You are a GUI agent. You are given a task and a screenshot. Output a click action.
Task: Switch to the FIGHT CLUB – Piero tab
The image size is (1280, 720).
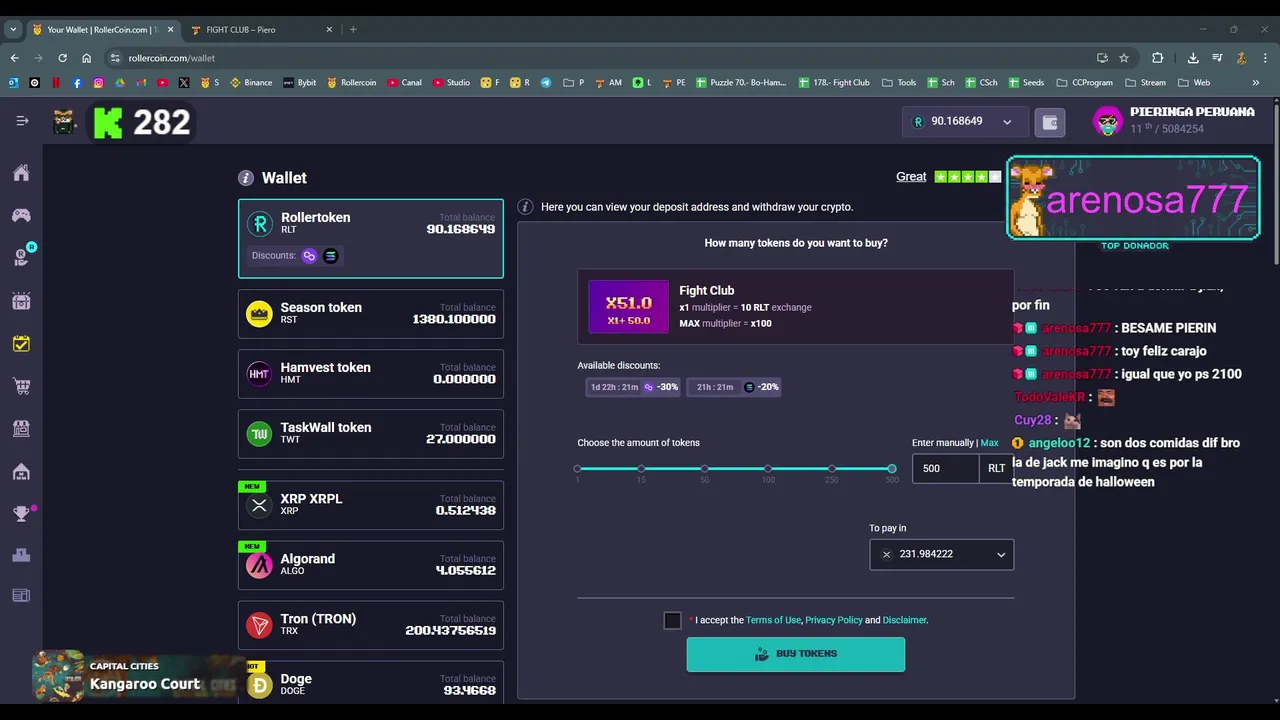[260, 29]
